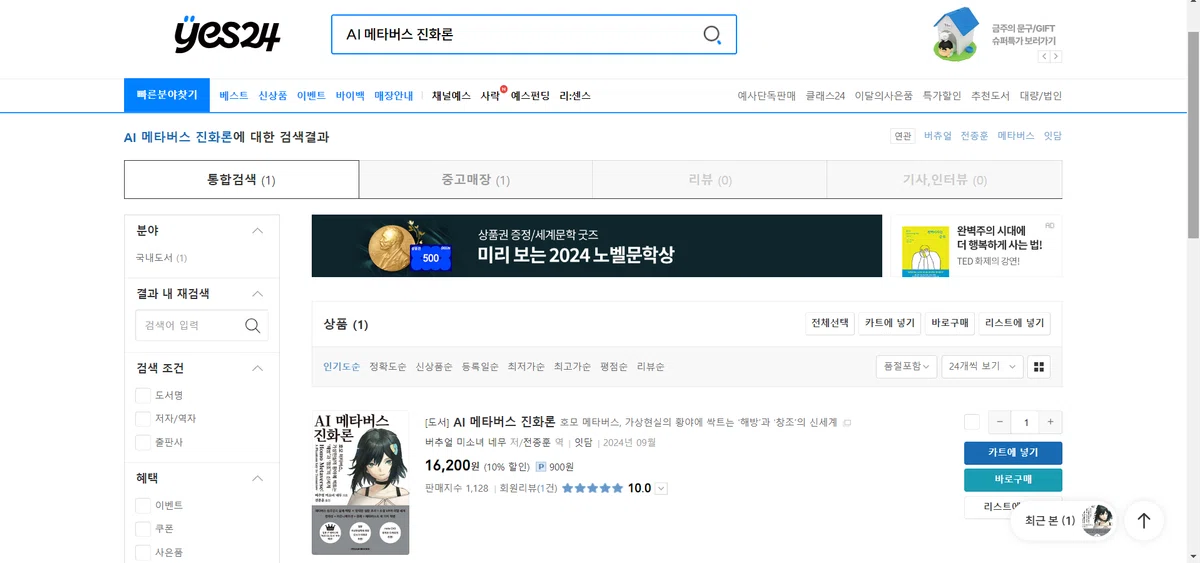Collapse the 검색 조건 section
The width and height of the screenshot is (1200, 563).
tap(257, 368)
